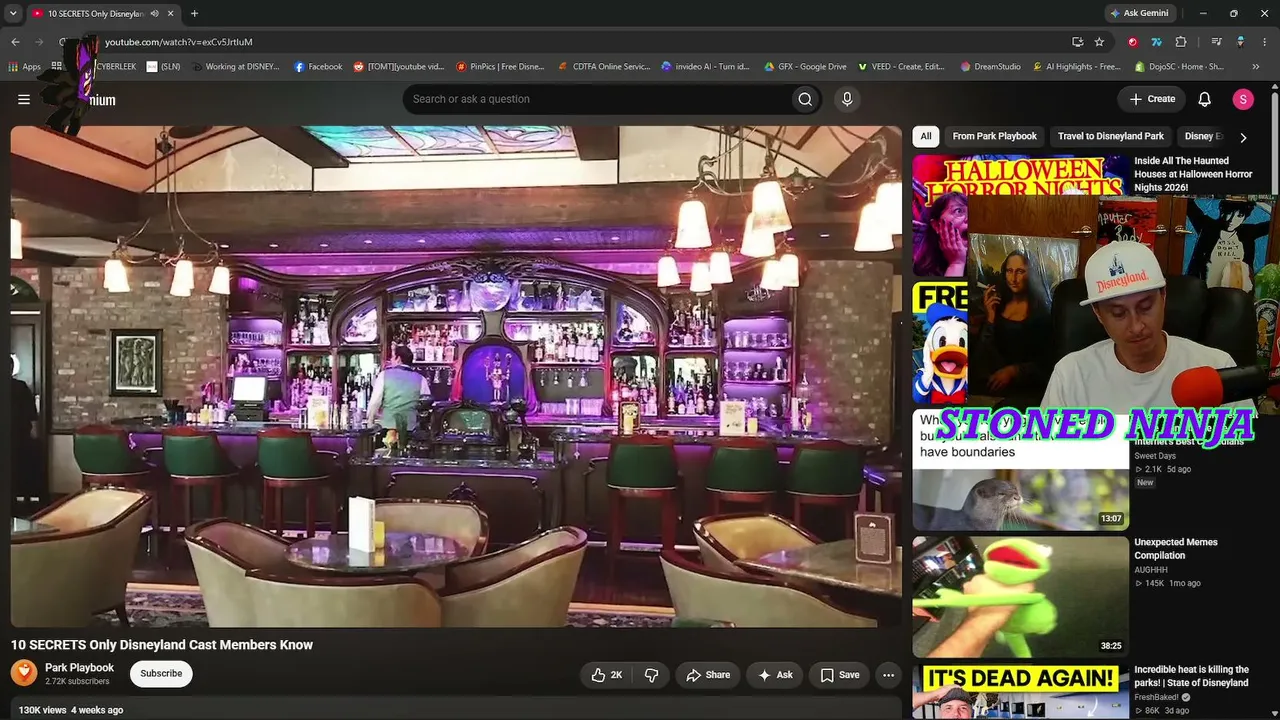
Task: Expand the tab search dropdown
Action: coord(13,13)
